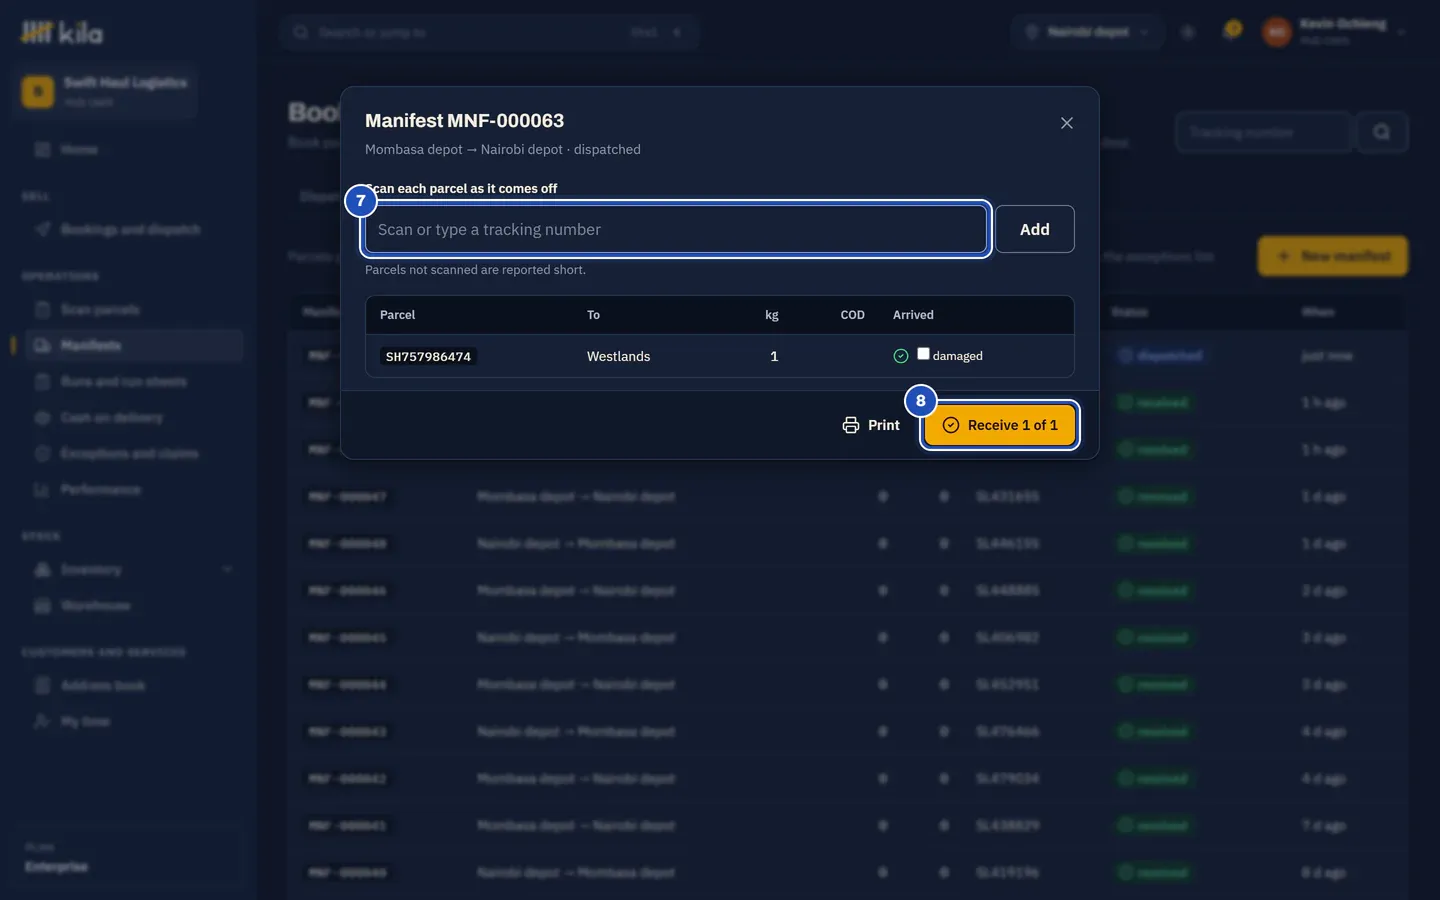Focus the scan tracking number field

[x=676, y=229]
